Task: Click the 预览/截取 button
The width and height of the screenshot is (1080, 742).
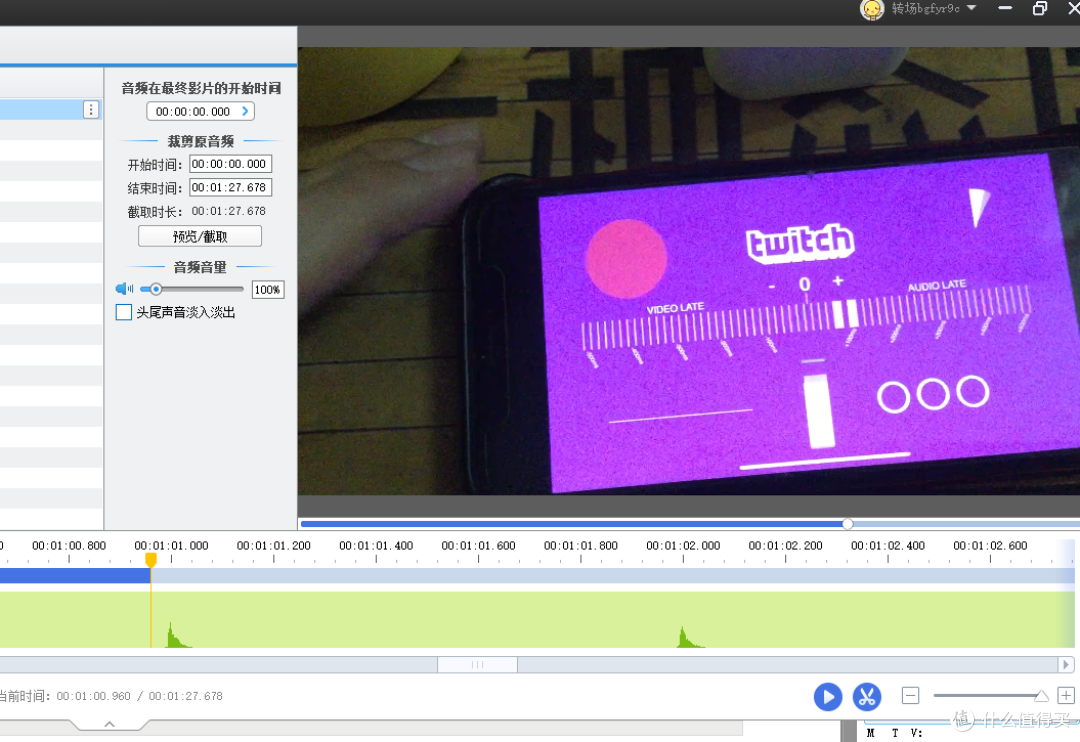Action: pos(200,236)
